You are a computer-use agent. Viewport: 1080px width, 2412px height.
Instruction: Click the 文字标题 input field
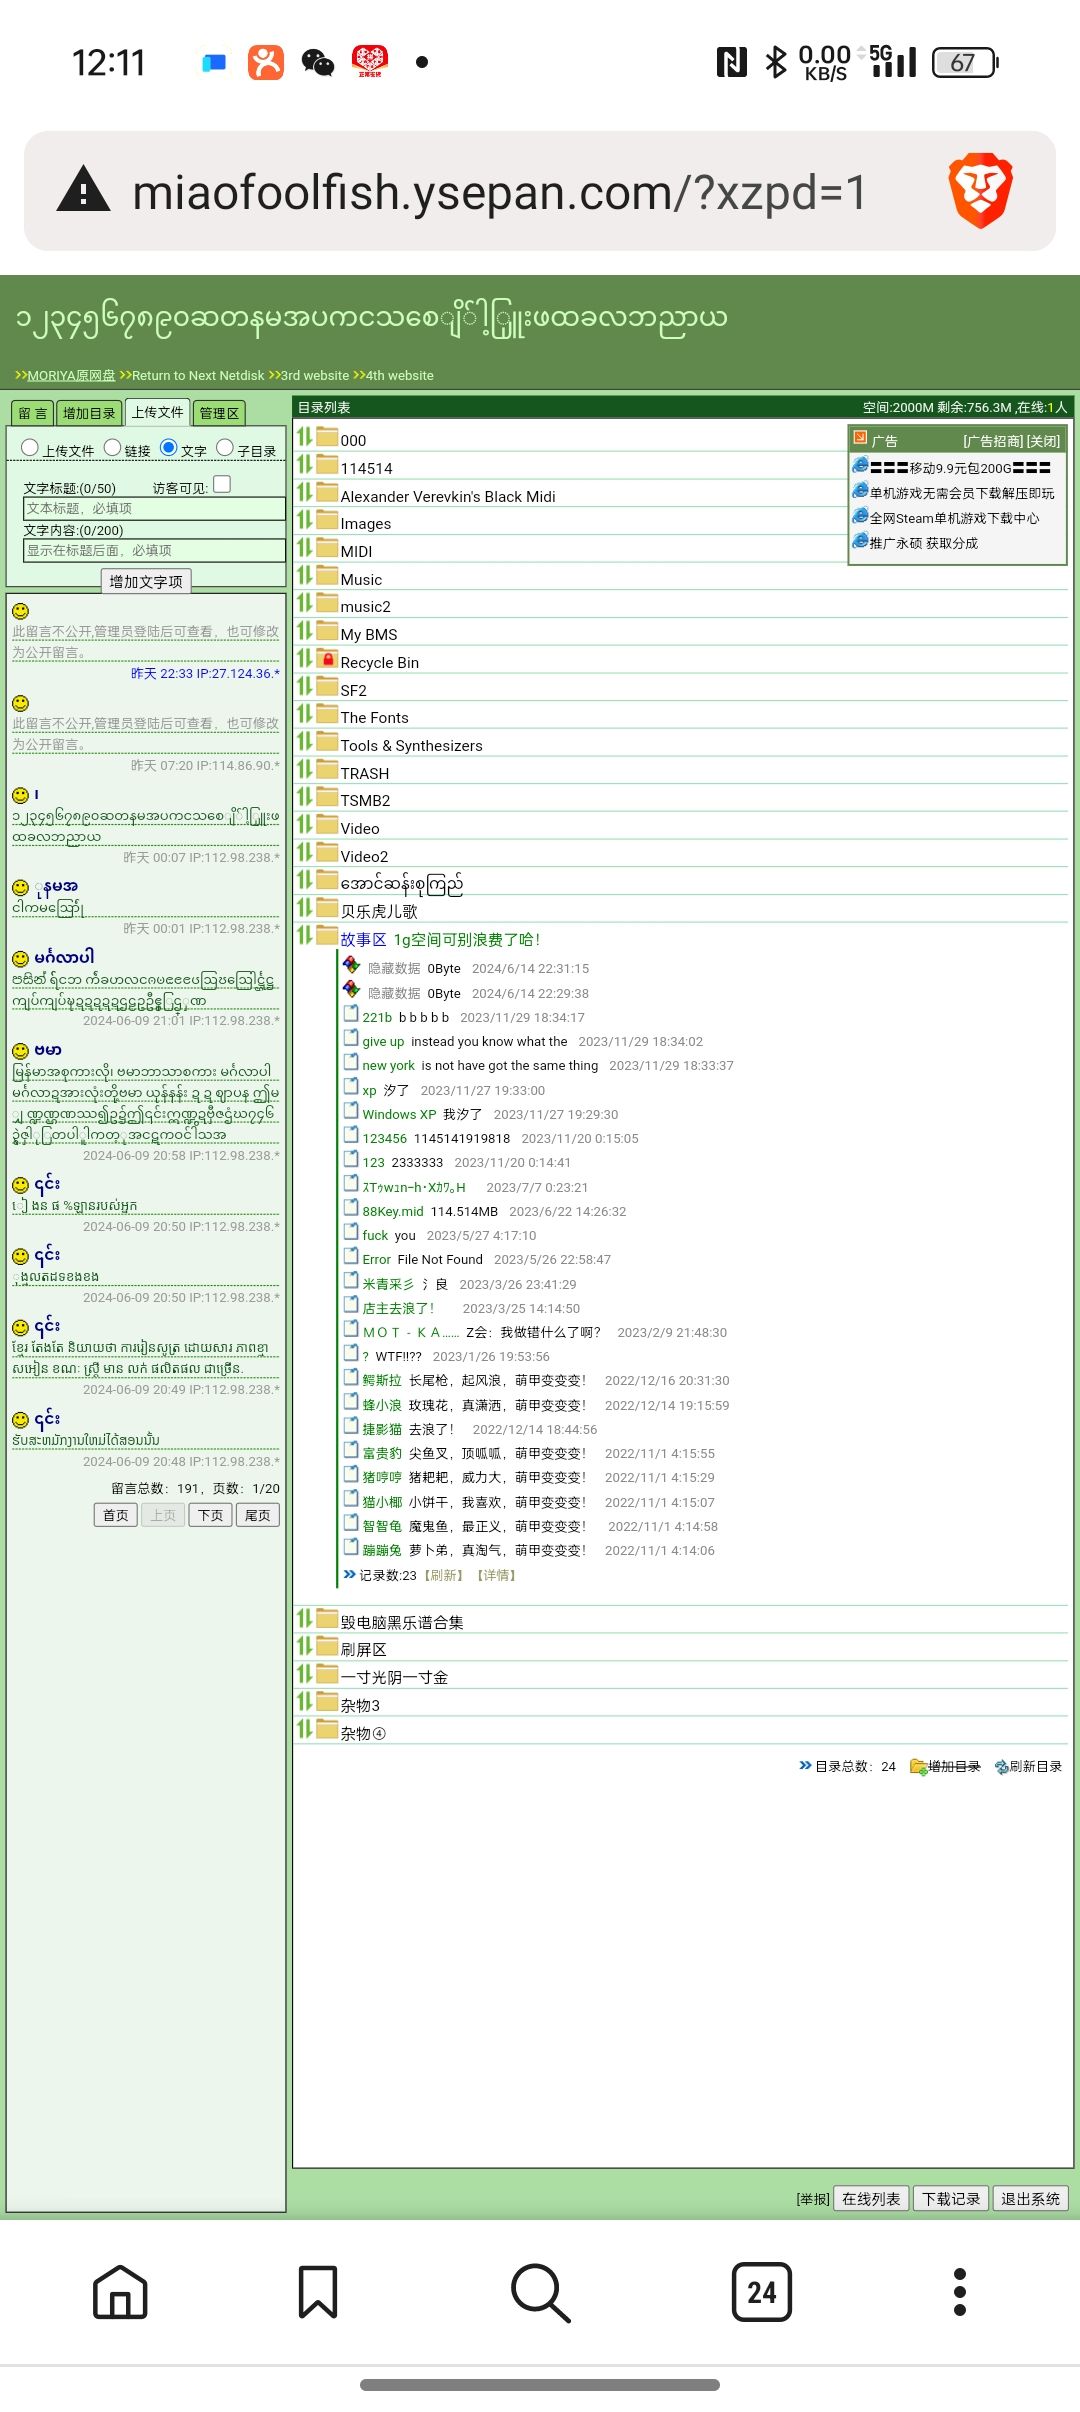(154, 509)
